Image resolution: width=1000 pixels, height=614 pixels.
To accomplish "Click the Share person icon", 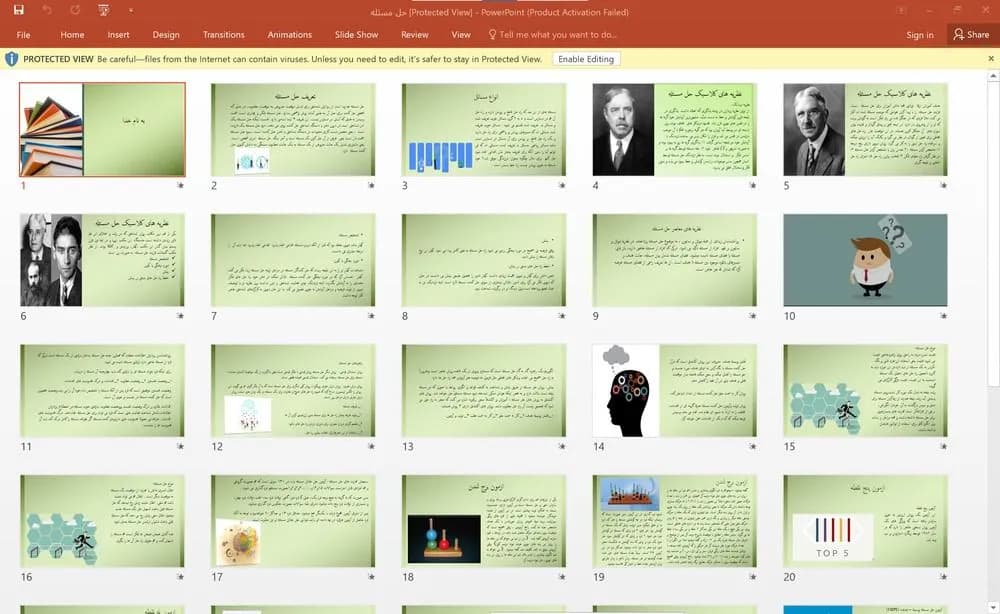I will 958,34.
